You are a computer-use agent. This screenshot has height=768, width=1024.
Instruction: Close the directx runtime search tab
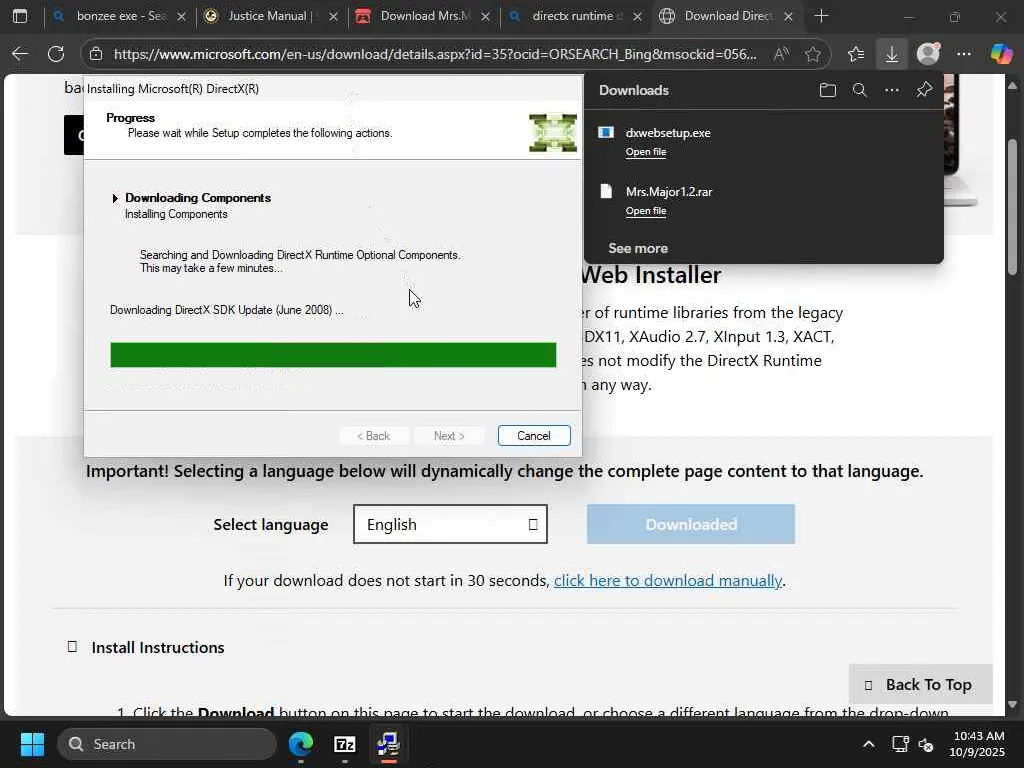click(x=637, y=16)
